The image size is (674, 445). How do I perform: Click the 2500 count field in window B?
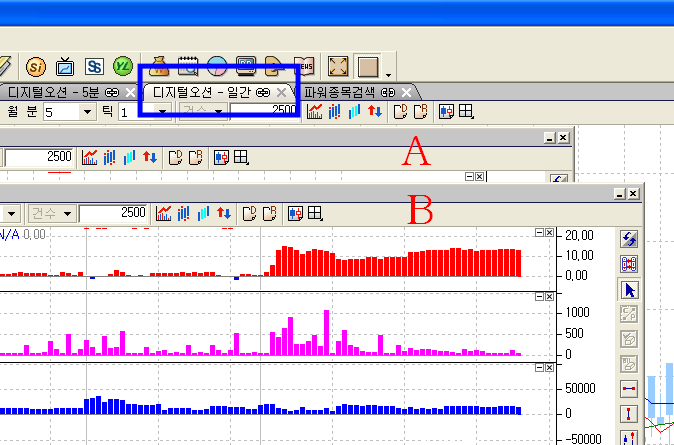pos(114,213)
